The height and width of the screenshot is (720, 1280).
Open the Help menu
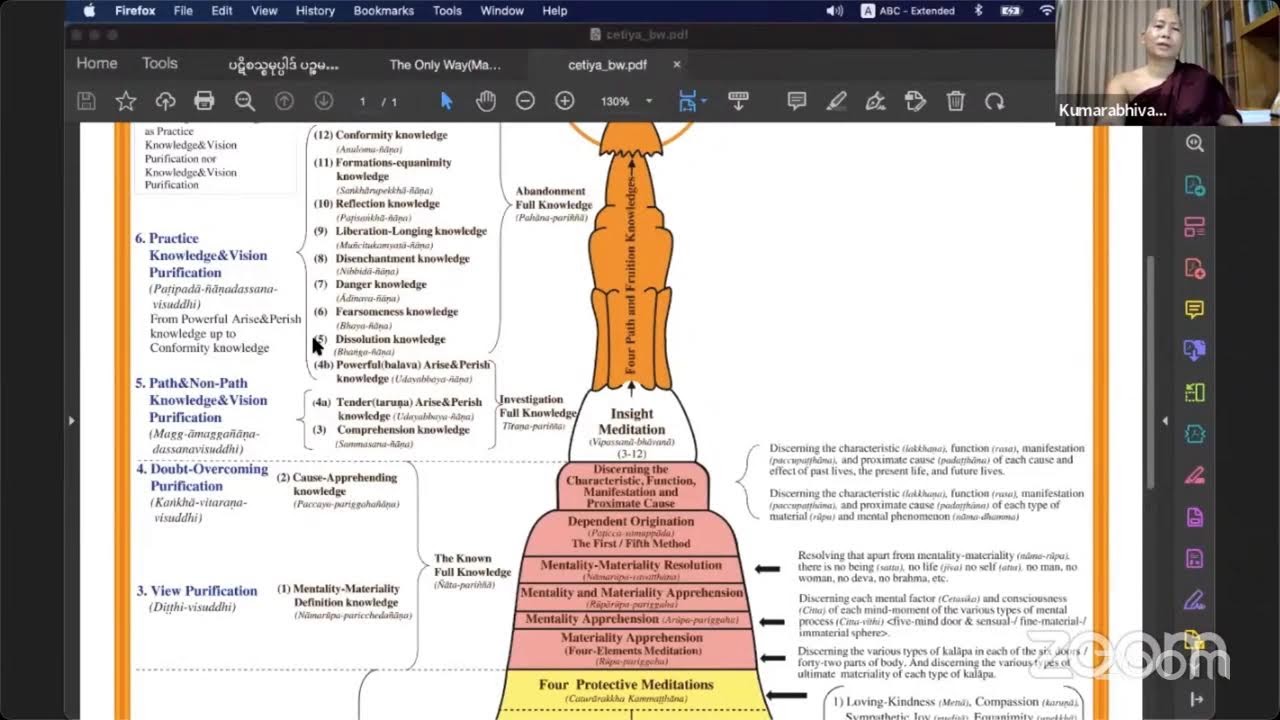click(x=555, y=11)
